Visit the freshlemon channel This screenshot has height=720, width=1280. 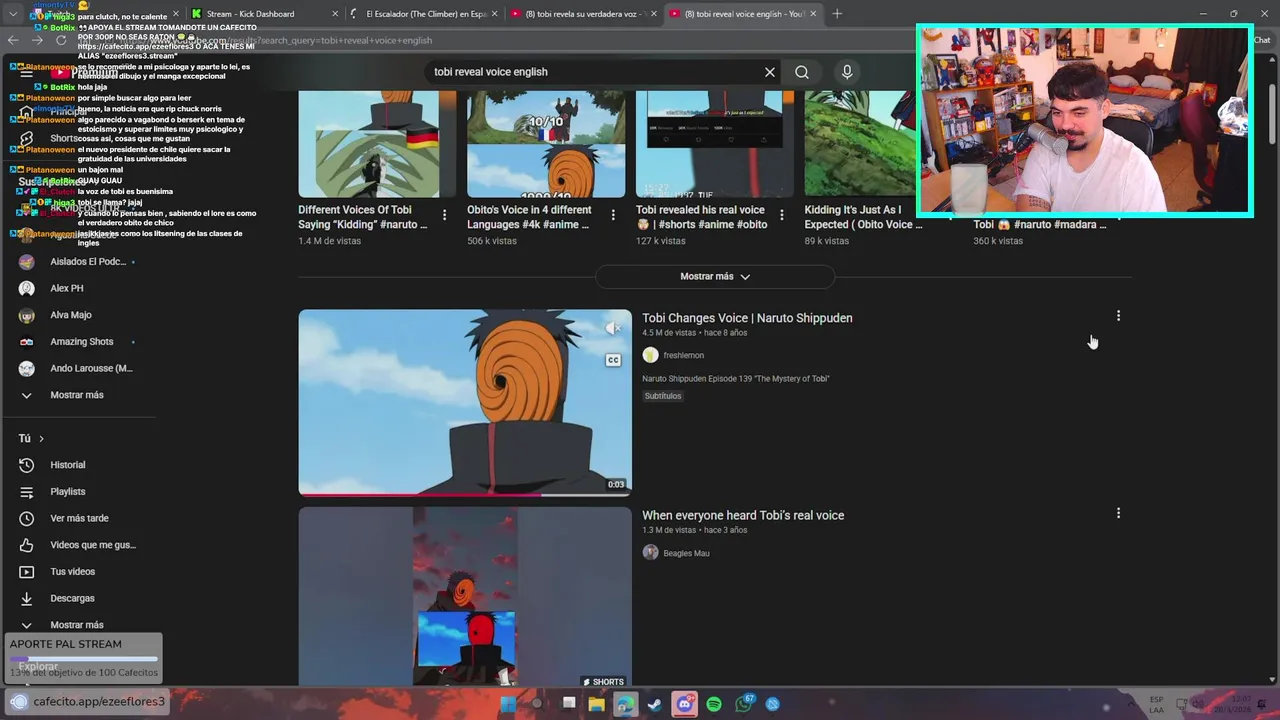click(683, 355)
